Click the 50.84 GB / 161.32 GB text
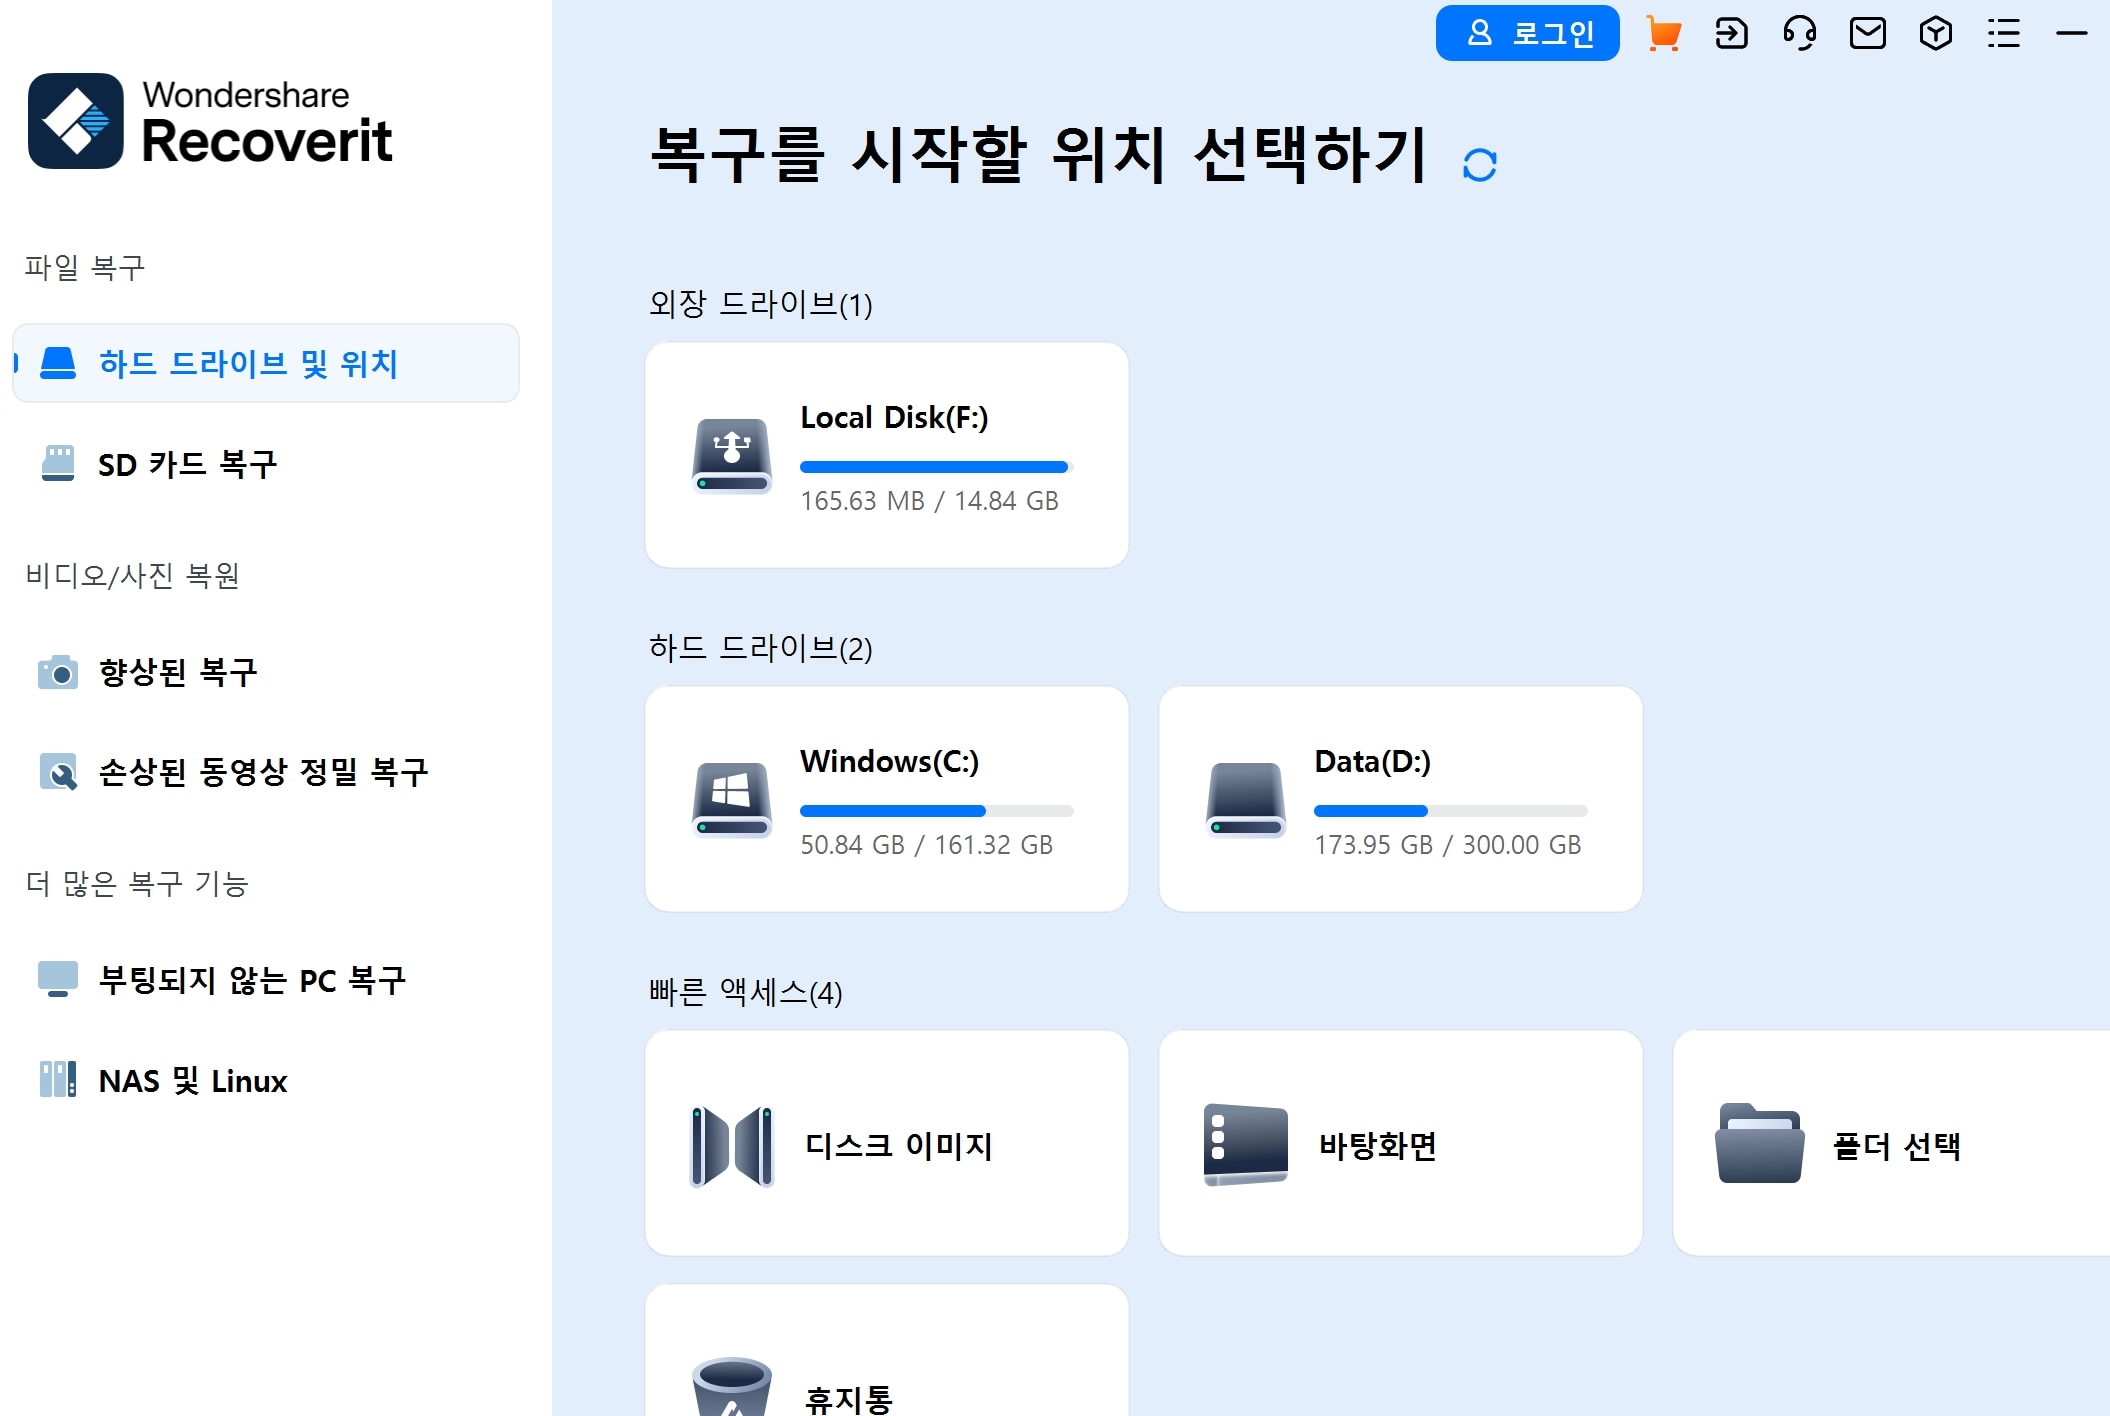The image size is (2110, 1416). tap(926, 845)
